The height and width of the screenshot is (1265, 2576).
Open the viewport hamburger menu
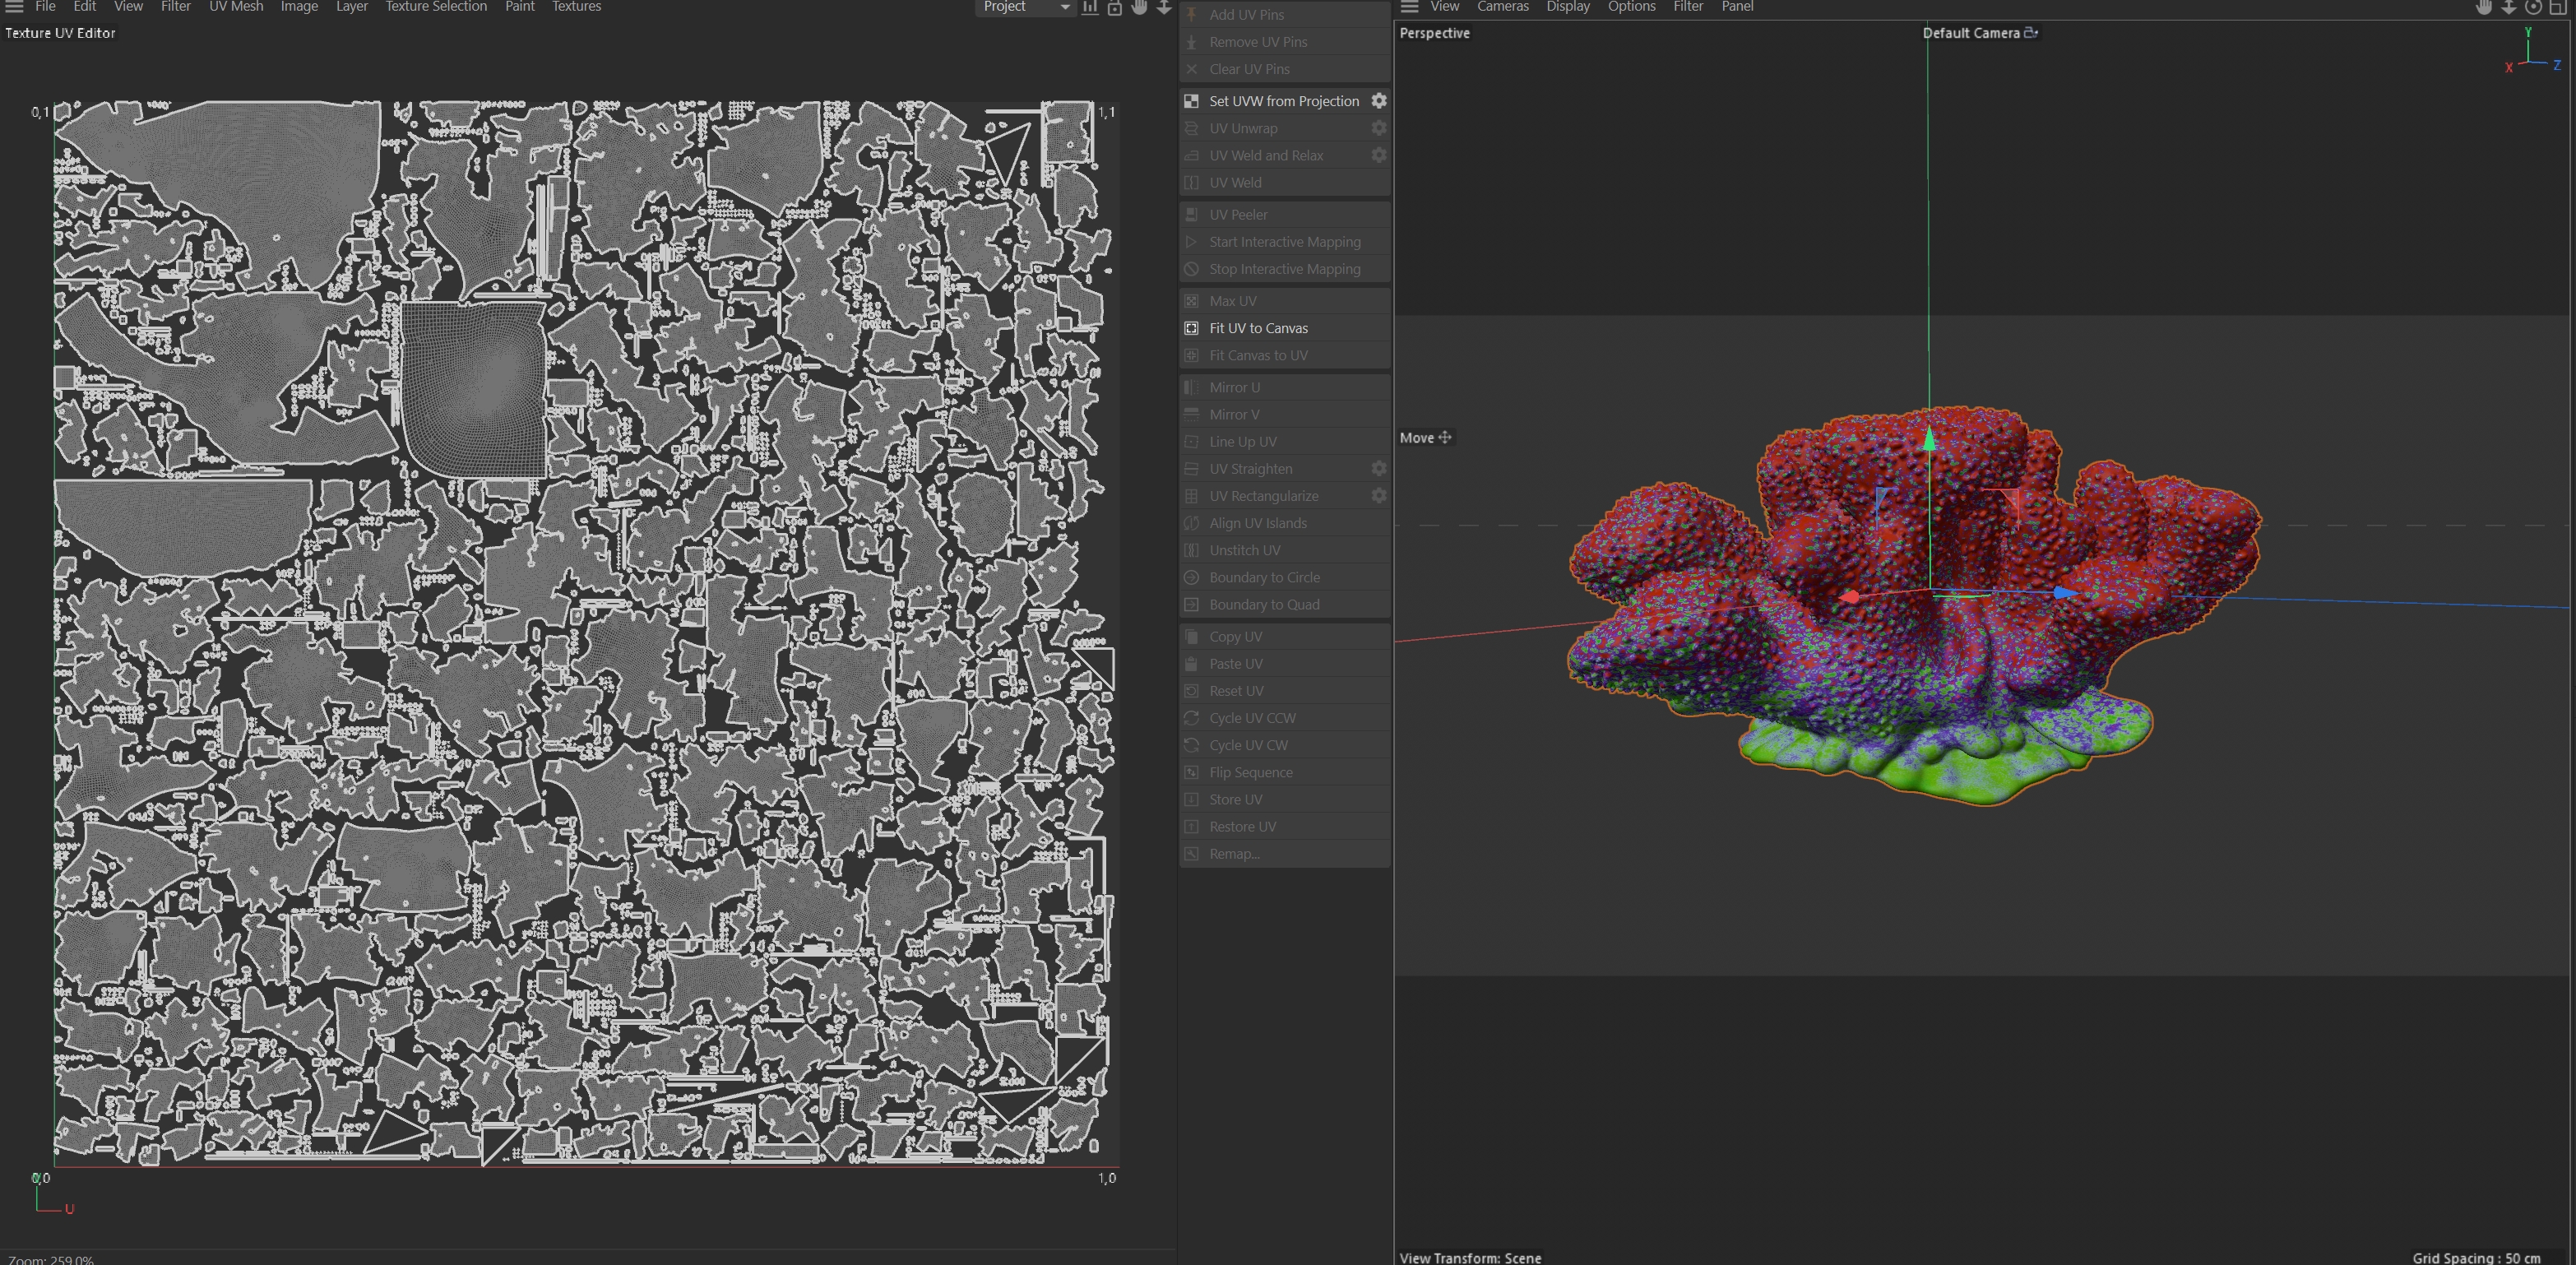(1410, 7)
